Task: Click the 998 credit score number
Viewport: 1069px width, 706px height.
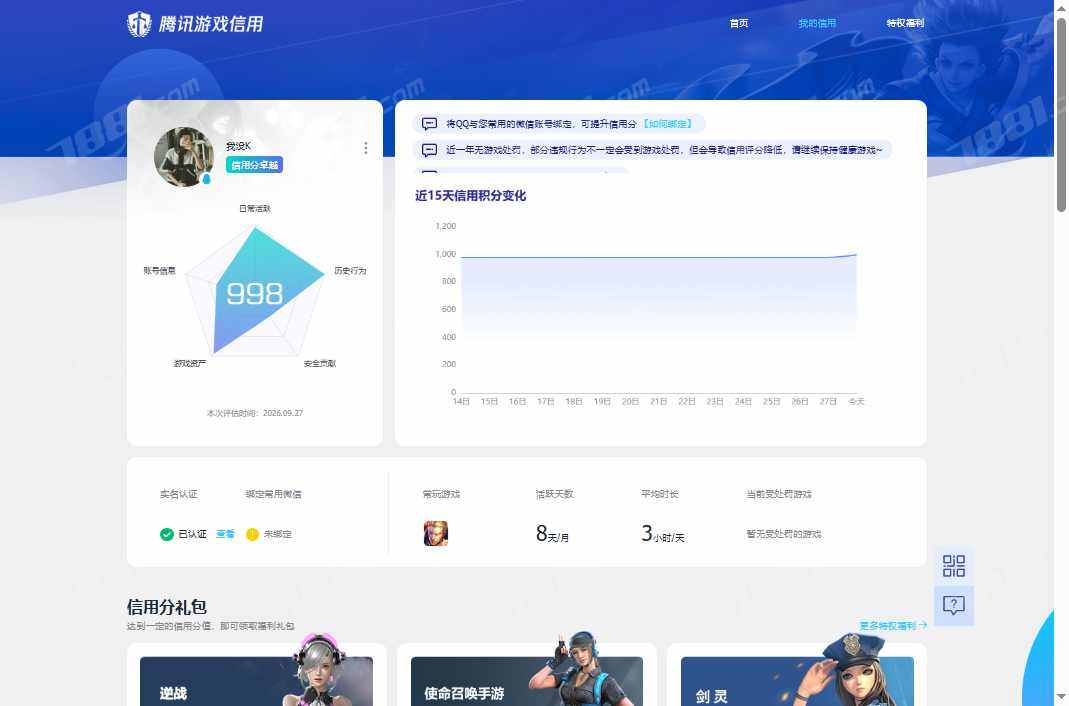Action: click(254, 294)
